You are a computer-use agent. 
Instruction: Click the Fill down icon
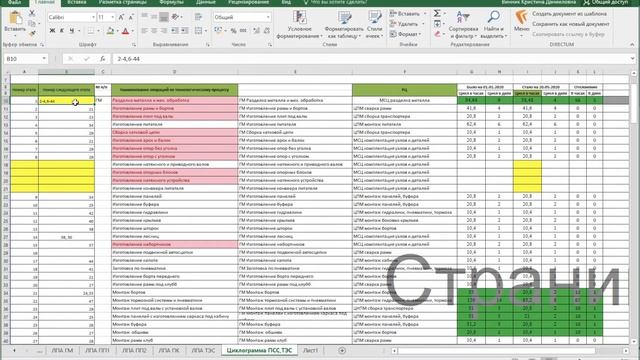coord(437,24)
